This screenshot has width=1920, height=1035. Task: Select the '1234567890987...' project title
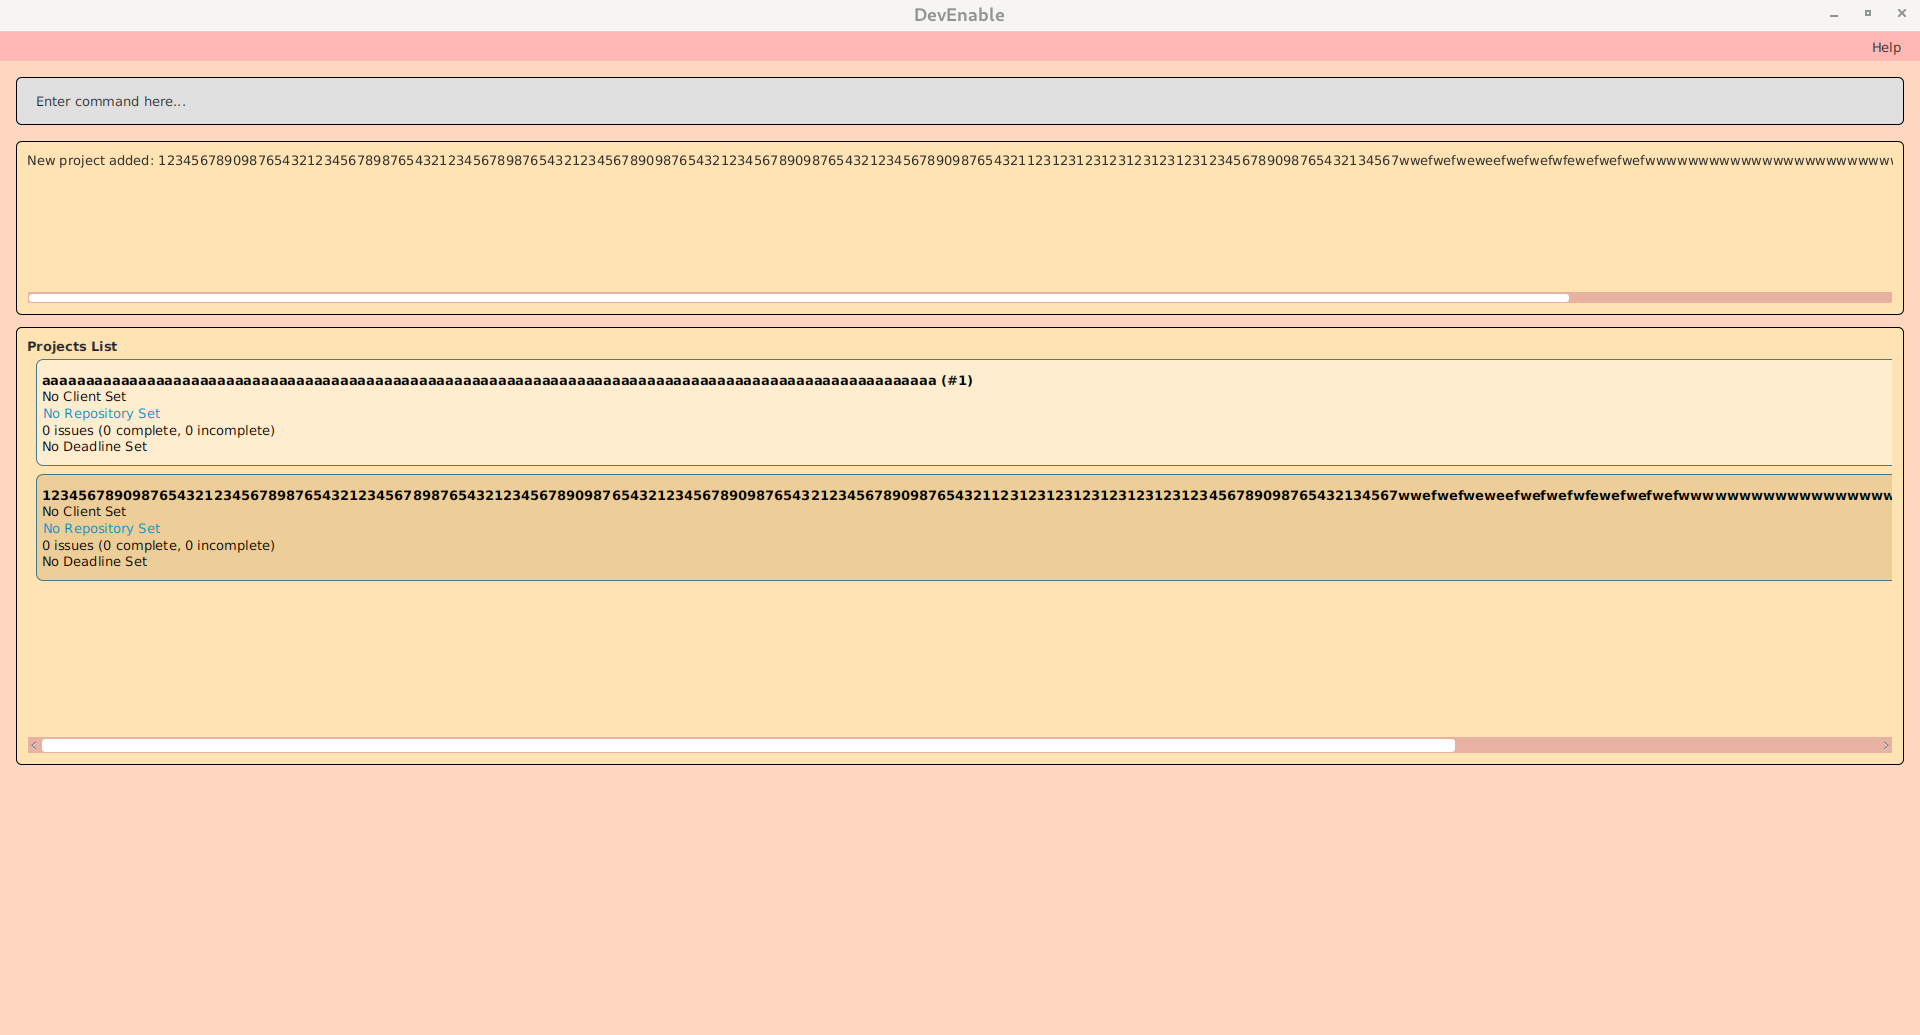[x=966, y=495]
